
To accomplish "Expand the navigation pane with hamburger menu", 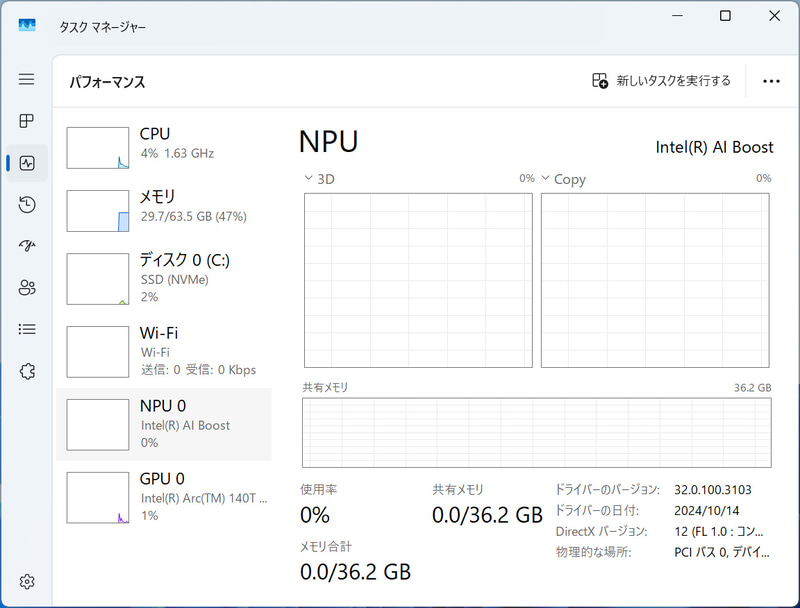I will point(27,80).
